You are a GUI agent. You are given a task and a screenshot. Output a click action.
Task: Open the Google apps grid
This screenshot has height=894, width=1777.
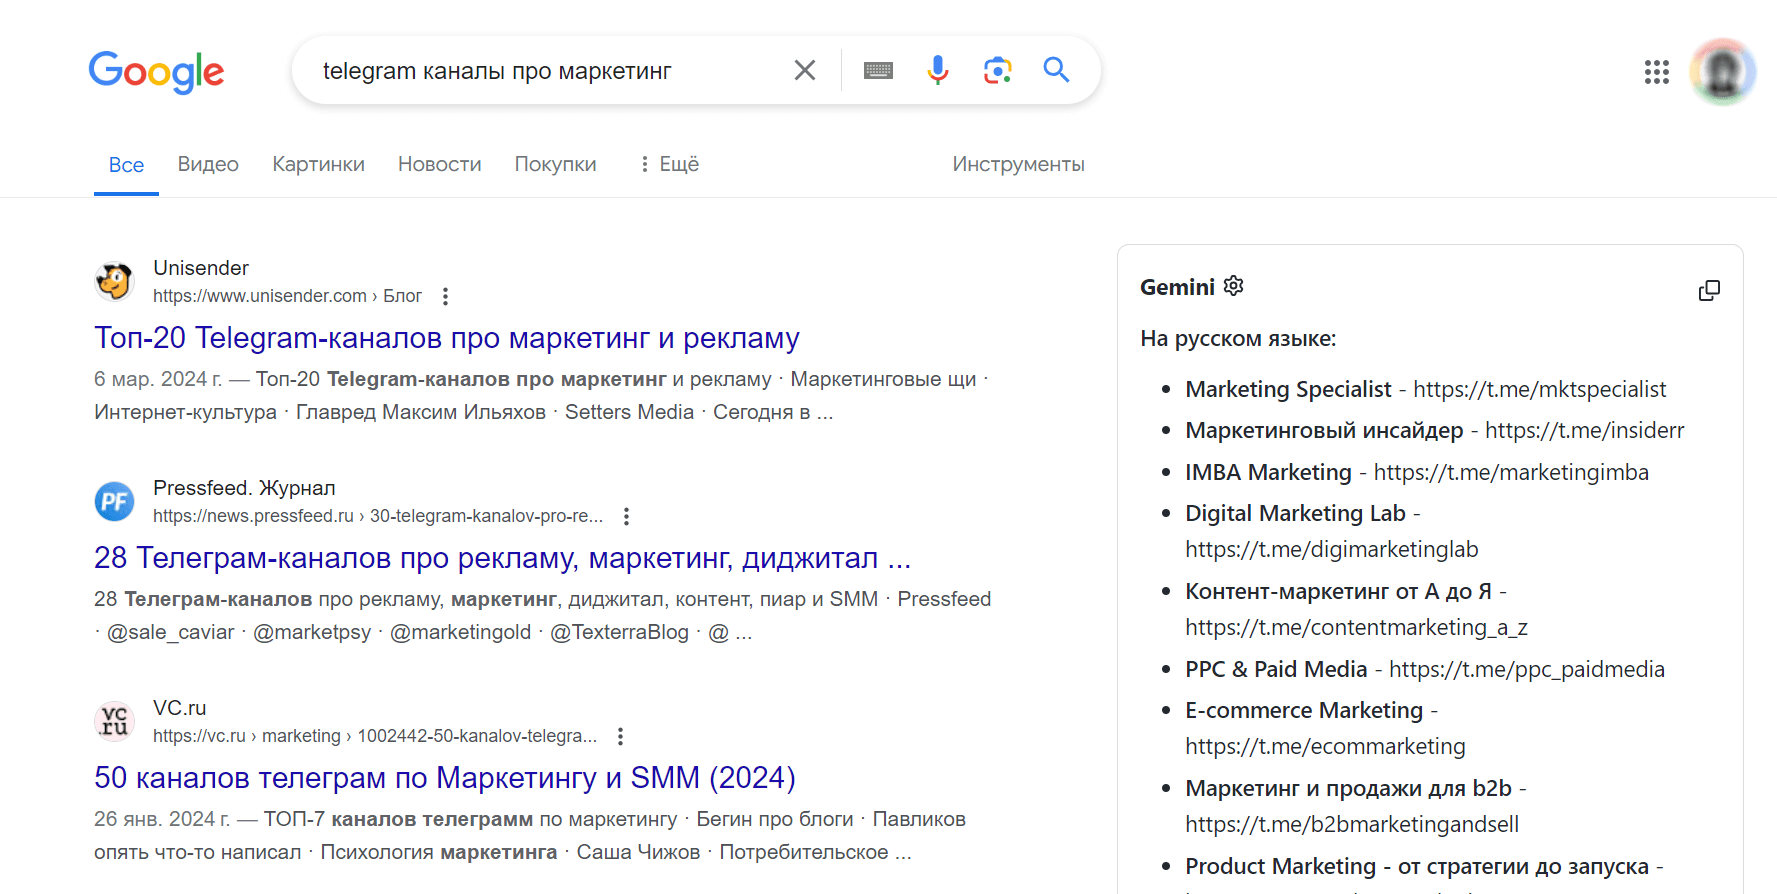click(x=1656, y=72)
